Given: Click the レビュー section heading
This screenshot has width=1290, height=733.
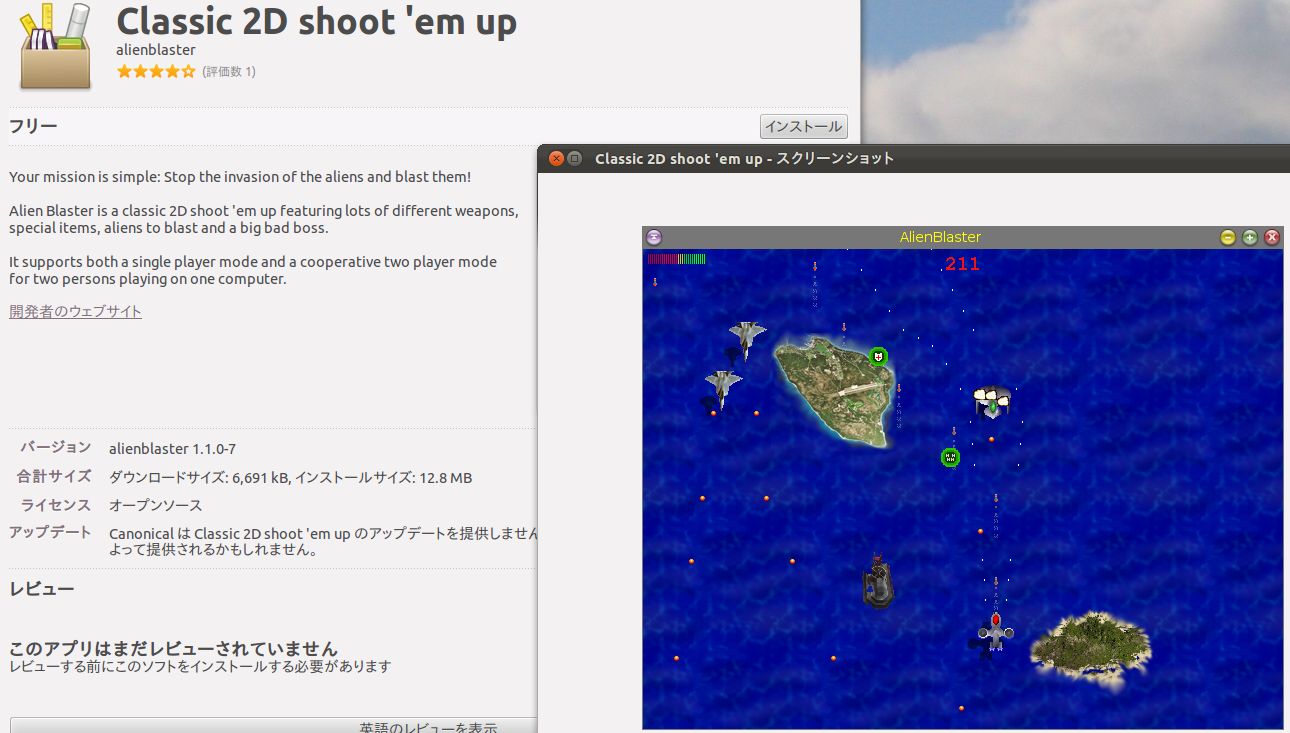Looking at the screenshot, I should pyautogui.click(x=42, y=588).
